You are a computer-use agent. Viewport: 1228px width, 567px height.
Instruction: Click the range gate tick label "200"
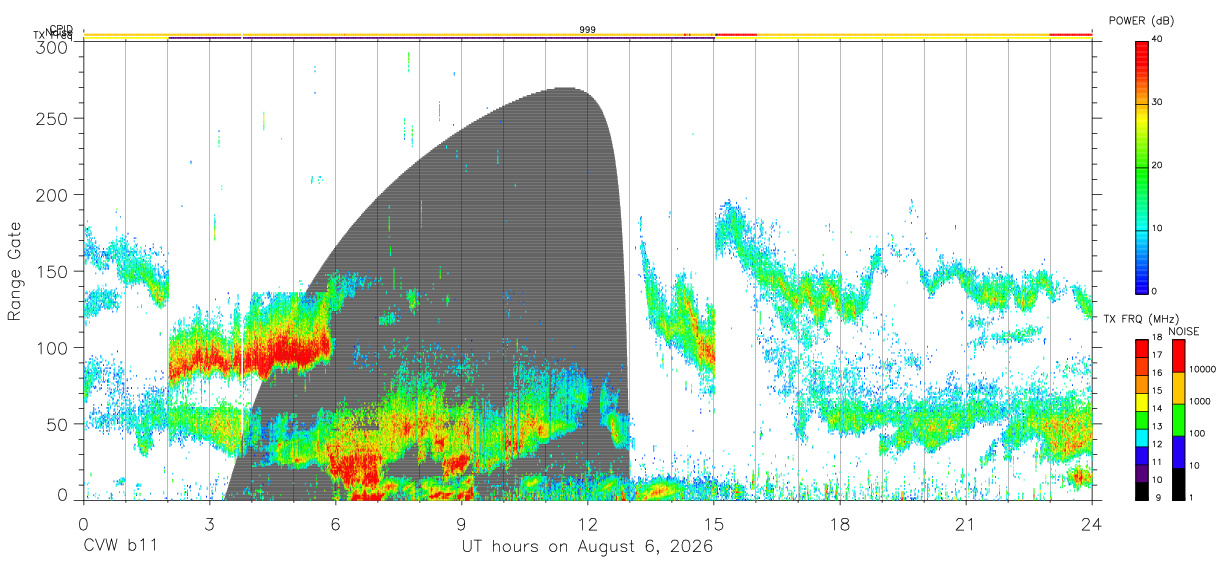pos(53,194)
